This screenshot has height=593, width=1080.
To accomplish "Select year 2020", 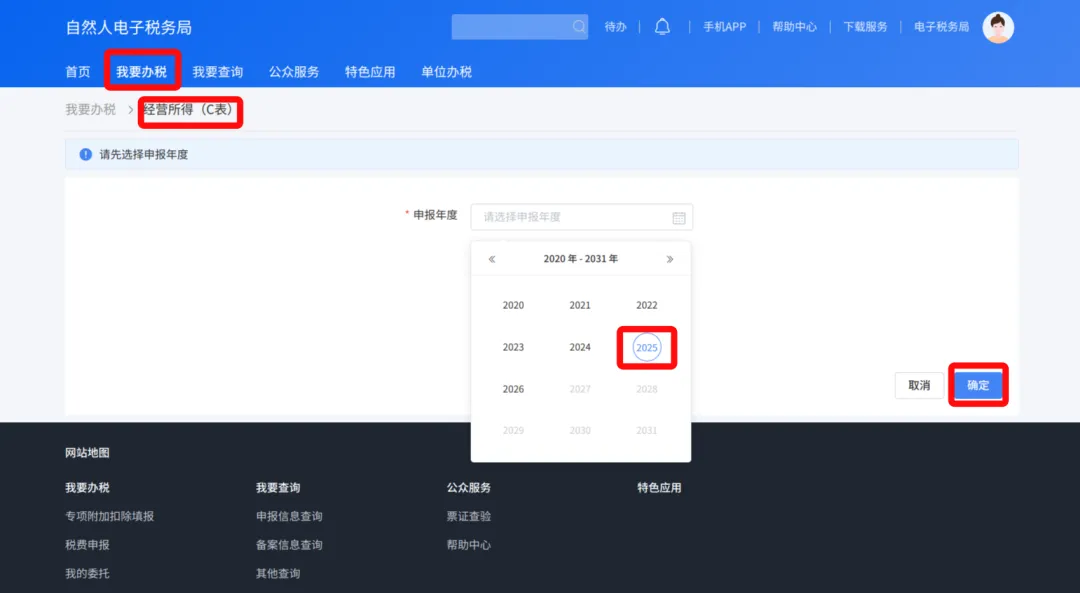I will [513, 305].
